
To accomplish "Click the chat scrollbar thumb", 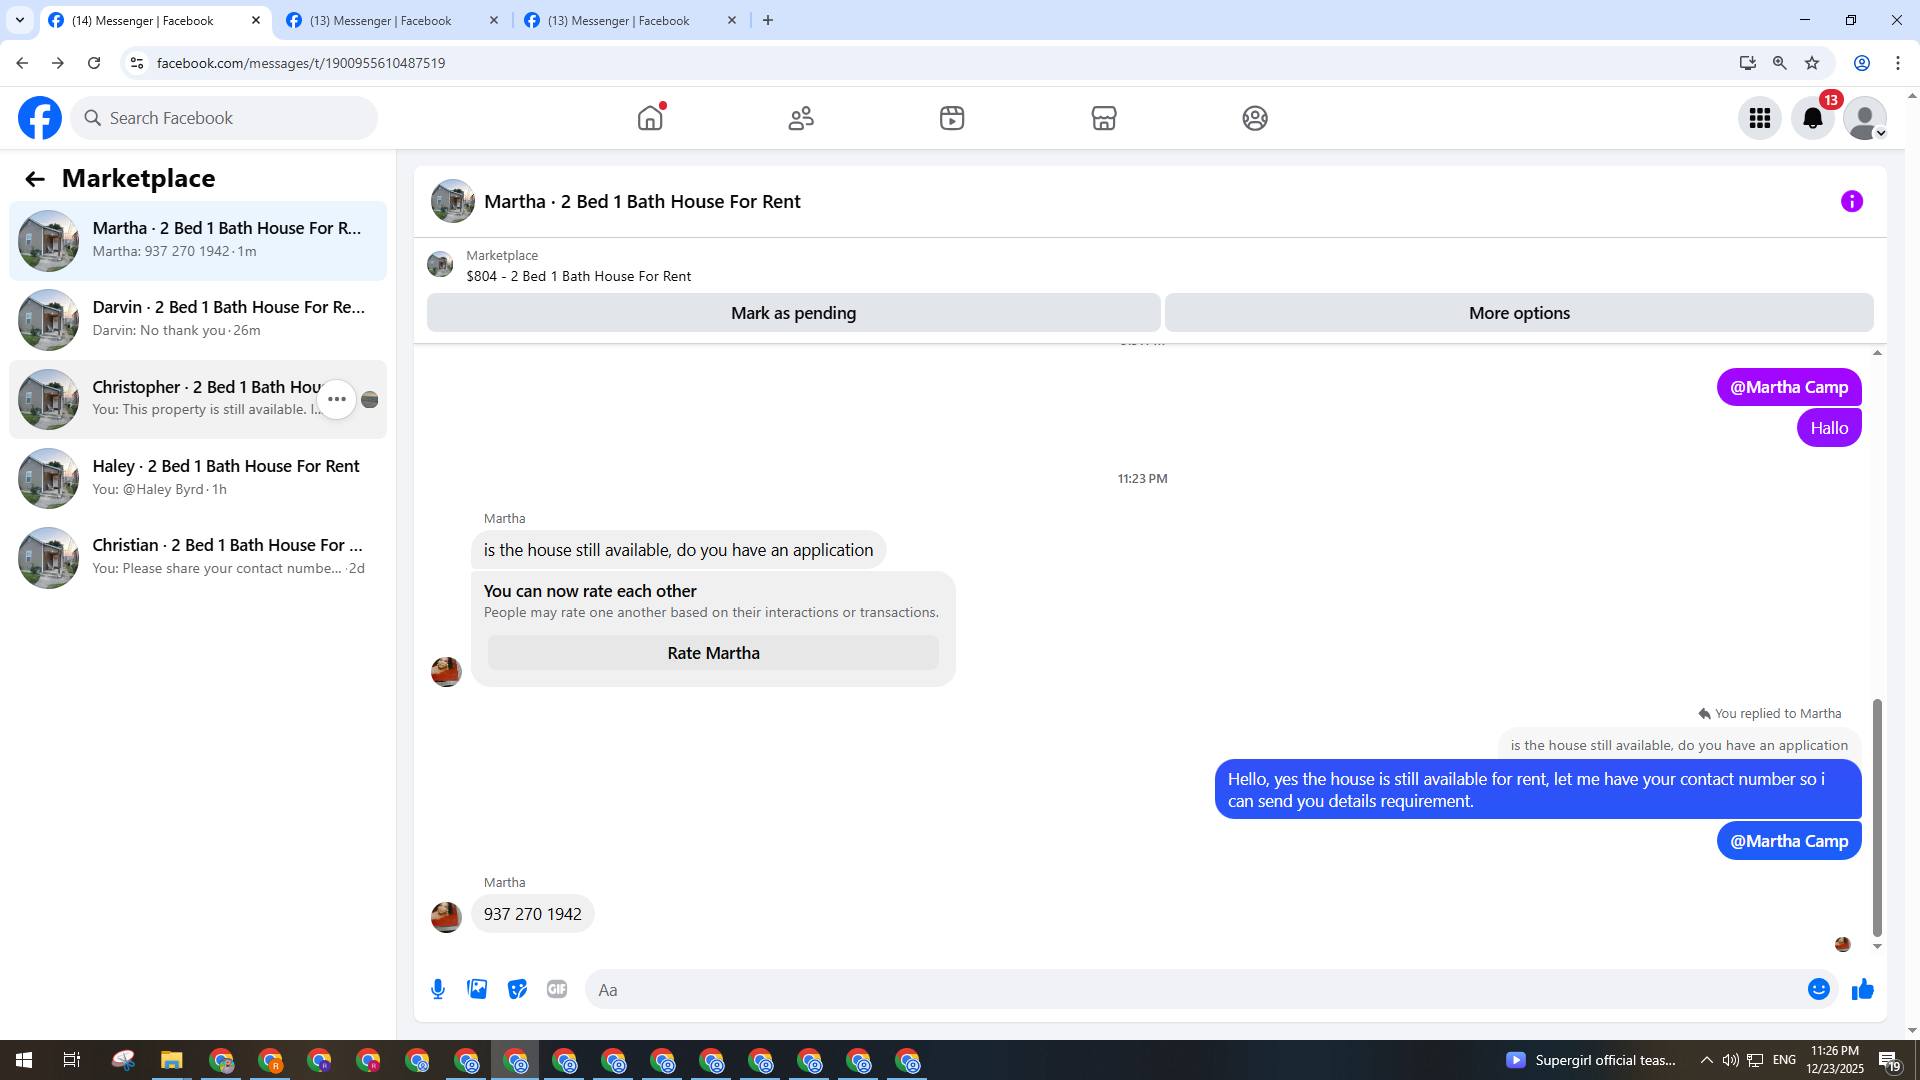I will coord(1877,815).
